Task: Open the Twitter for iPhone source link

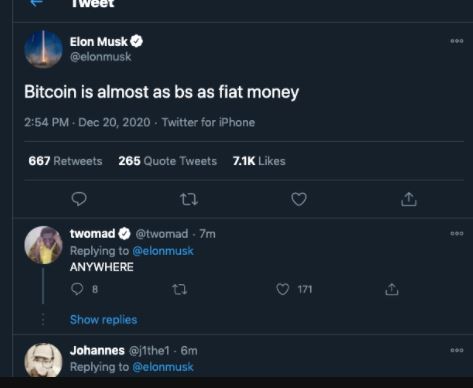Action: (208, 122)
